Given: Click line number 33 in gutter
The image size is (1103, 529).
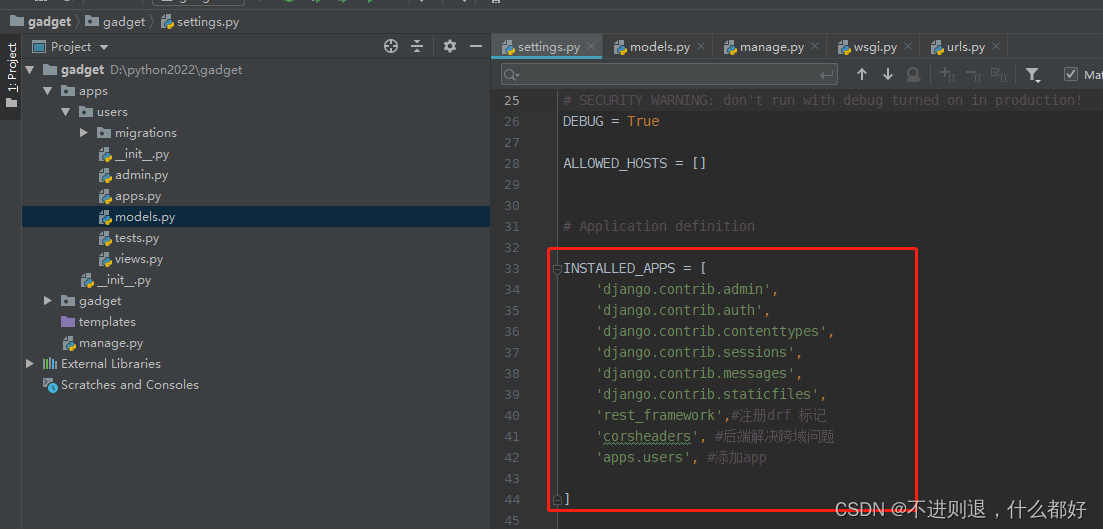Looking at the screenshot, I should 512,269.
